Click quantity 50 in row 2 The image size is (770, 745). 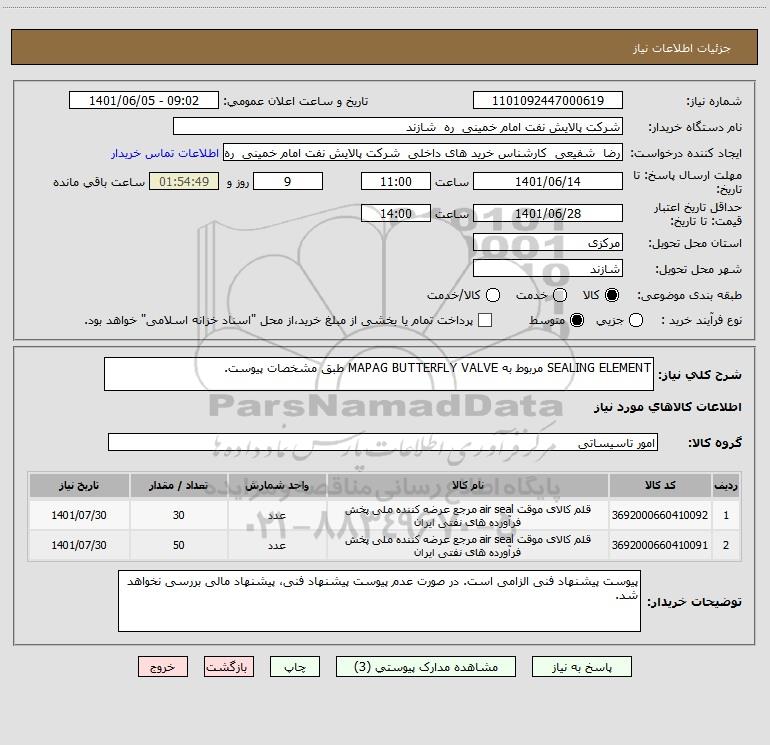(x=178, y=545)
